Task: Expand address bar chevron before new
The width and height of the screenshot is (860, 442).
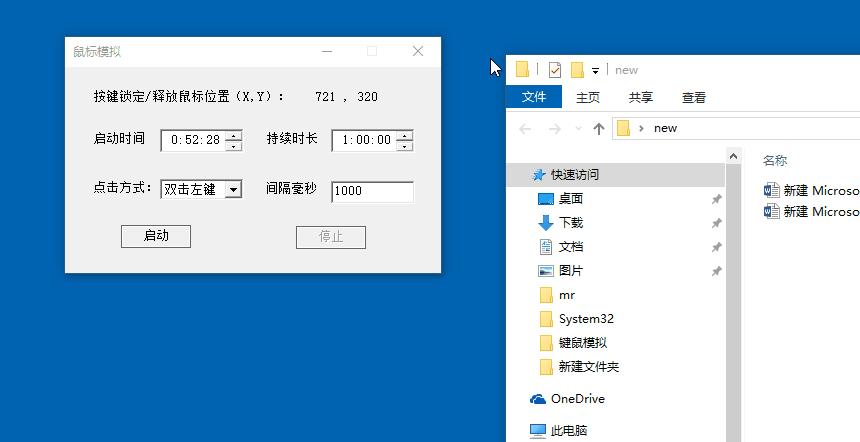Action: point(641,128)
